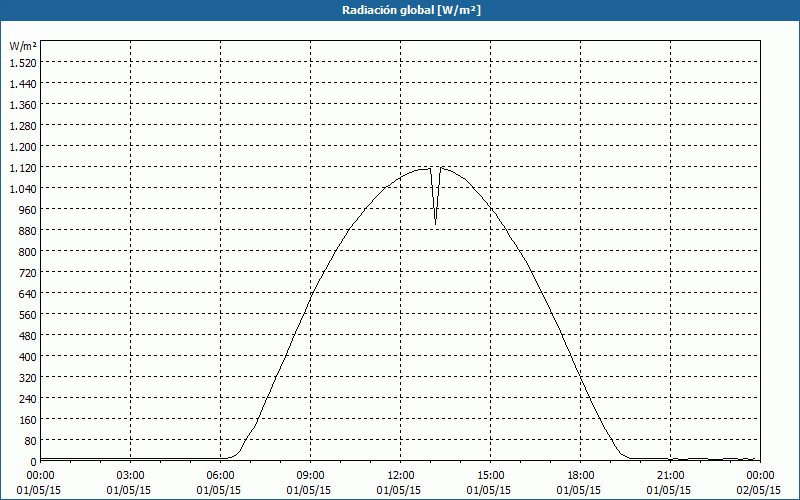
Task: Click the dip point in the radiation curve
Action: (435, 223)
